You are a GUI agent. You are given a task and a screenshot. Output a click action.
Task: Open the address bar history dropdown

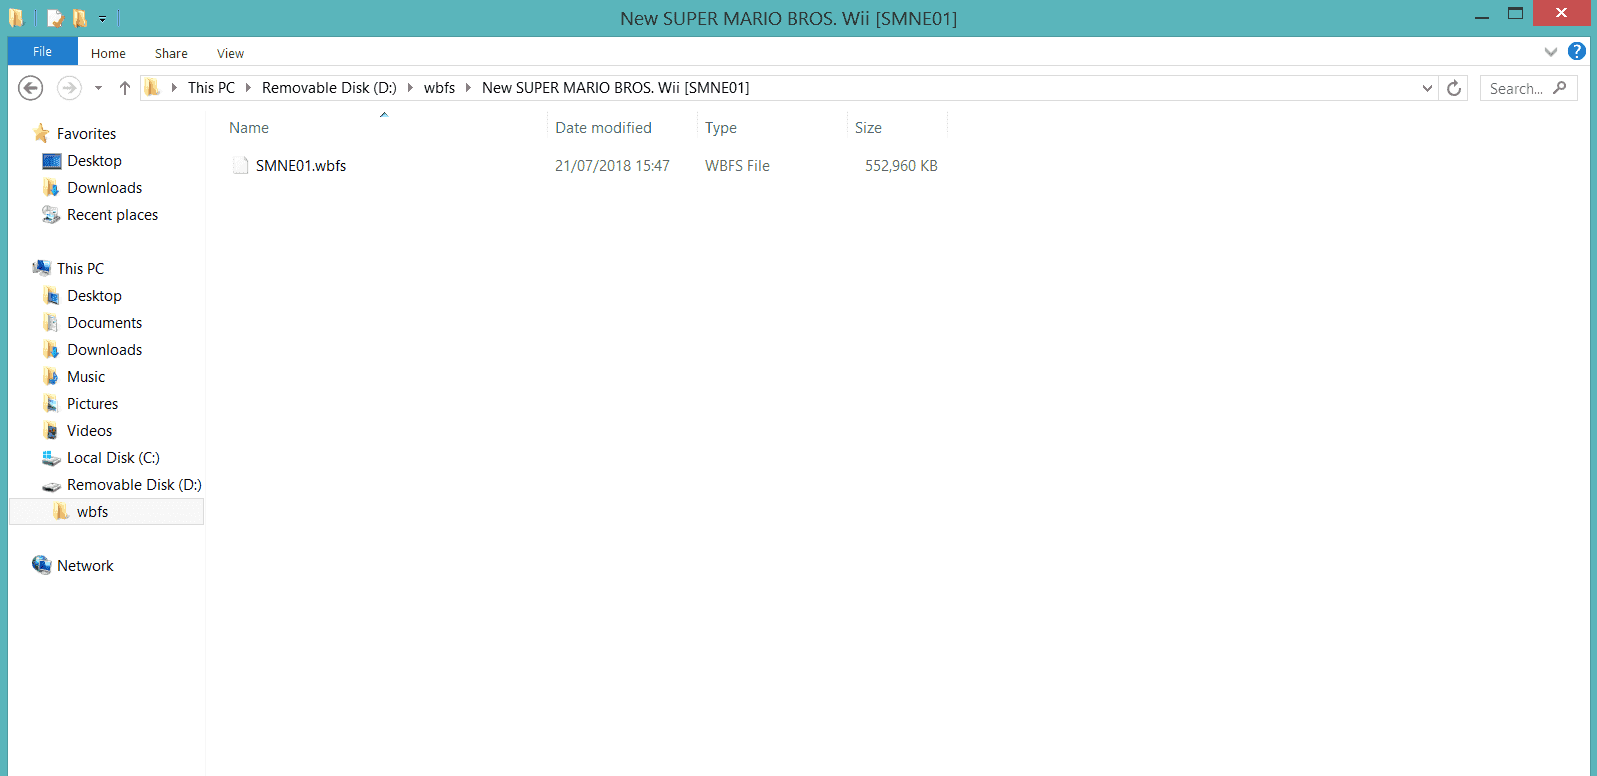1427,88
